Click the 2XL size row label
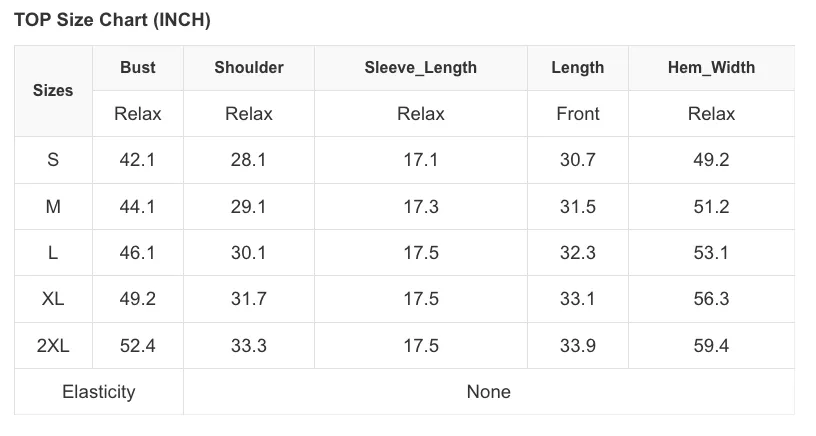 pos(53,345)
